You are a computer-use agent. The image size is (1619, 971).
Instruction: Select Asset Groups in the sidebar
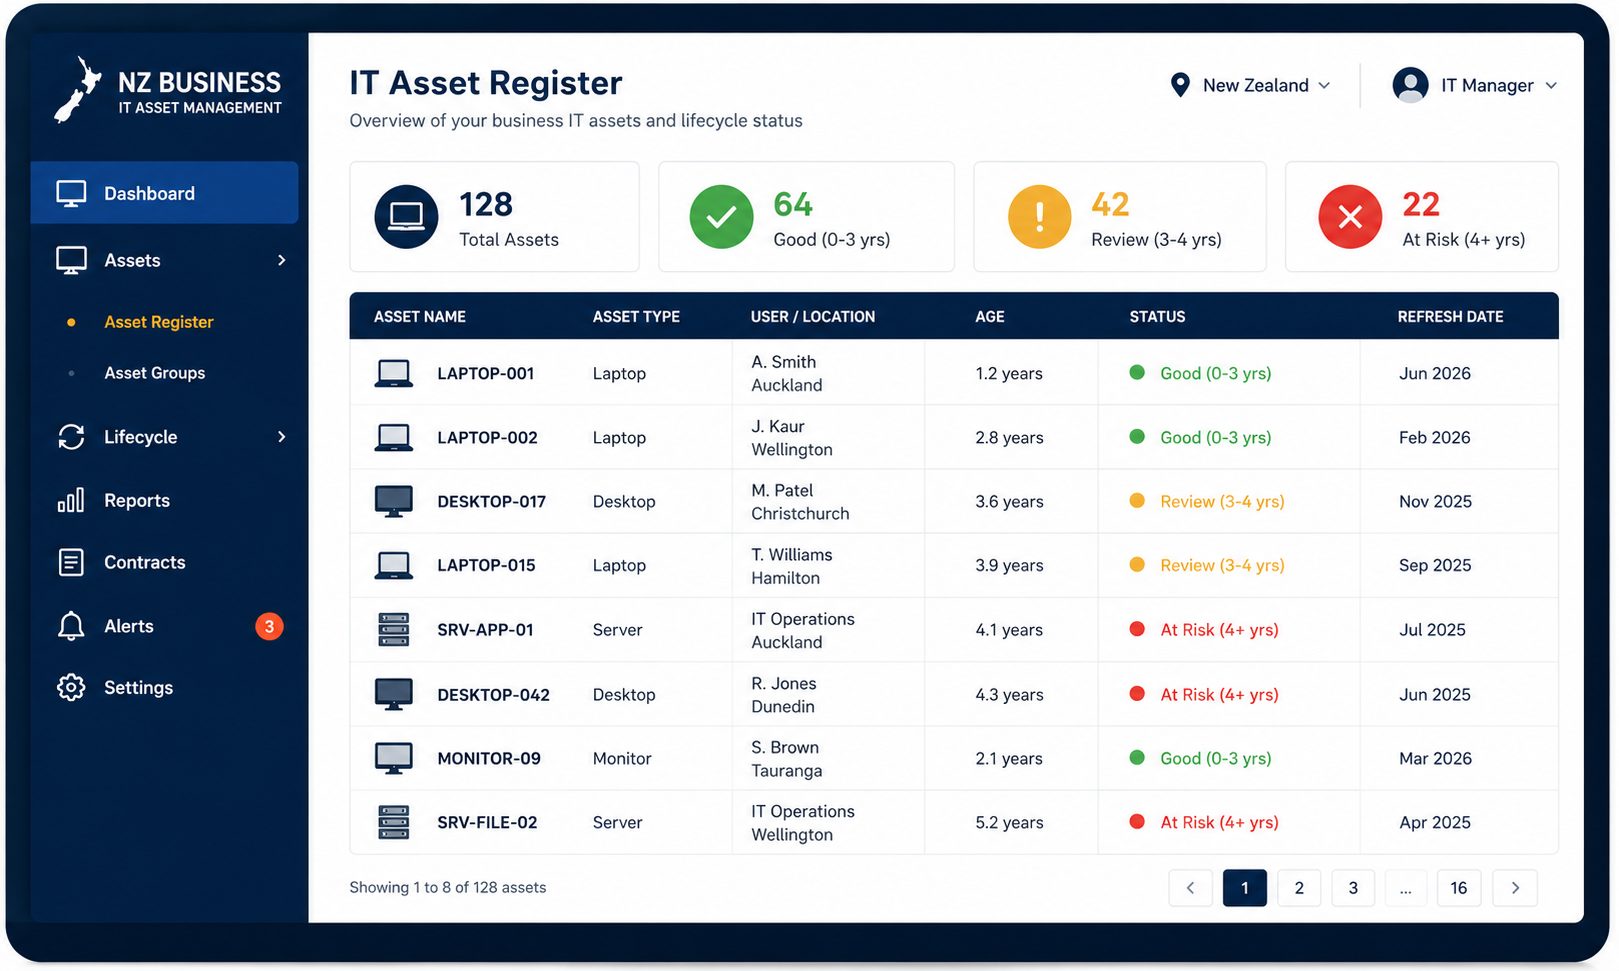[x=155, y=373]
